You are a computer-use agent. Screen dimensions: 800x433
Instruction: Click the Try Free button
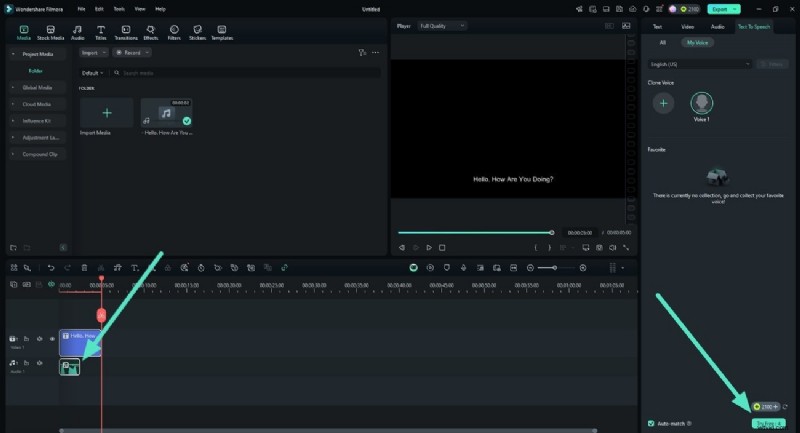[x=768, y=423]
